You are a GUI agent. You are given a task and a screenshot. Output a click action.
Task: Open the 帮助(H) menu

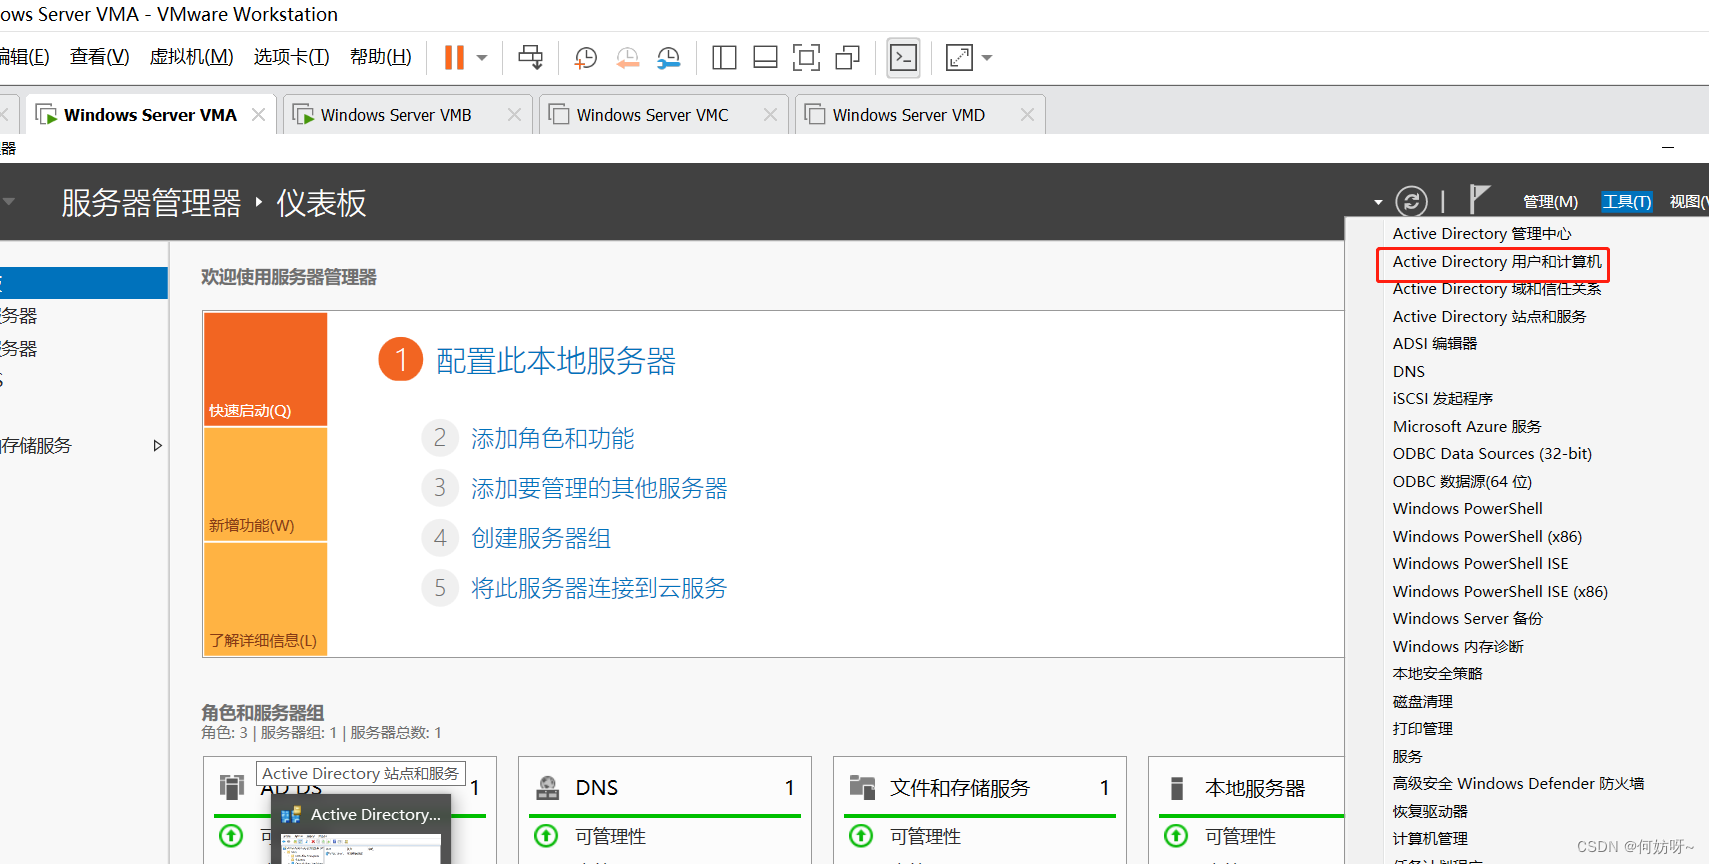click(380, 57)
